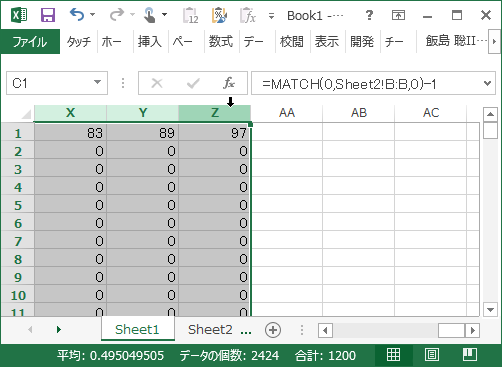Select column X header
This screenshot has width=502, height=367.
coord(70,113)
